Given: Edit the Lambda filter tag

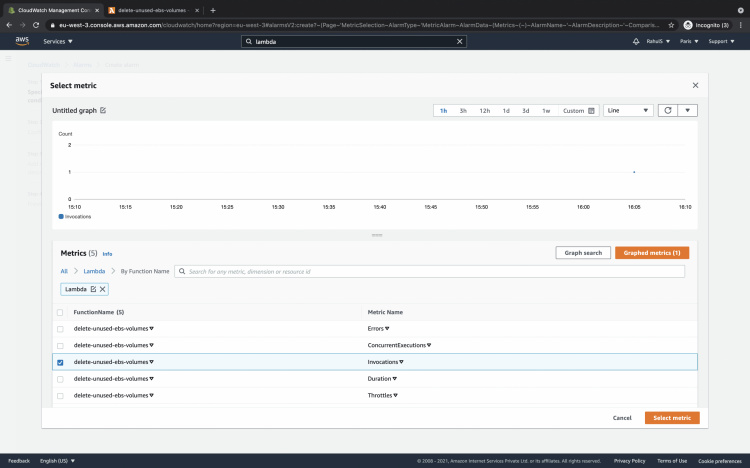Looking at the screenshot, I should pos(93,289).
